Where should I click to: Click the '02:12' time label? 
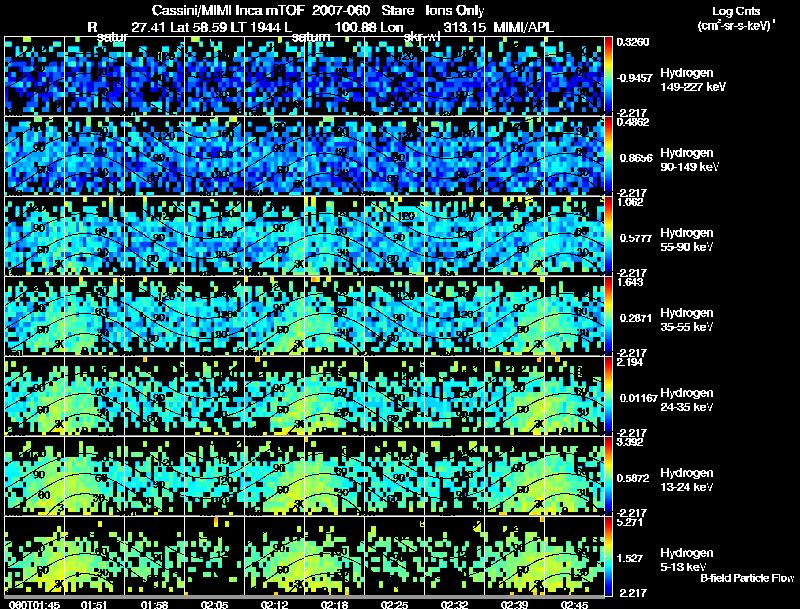point(274,604)
